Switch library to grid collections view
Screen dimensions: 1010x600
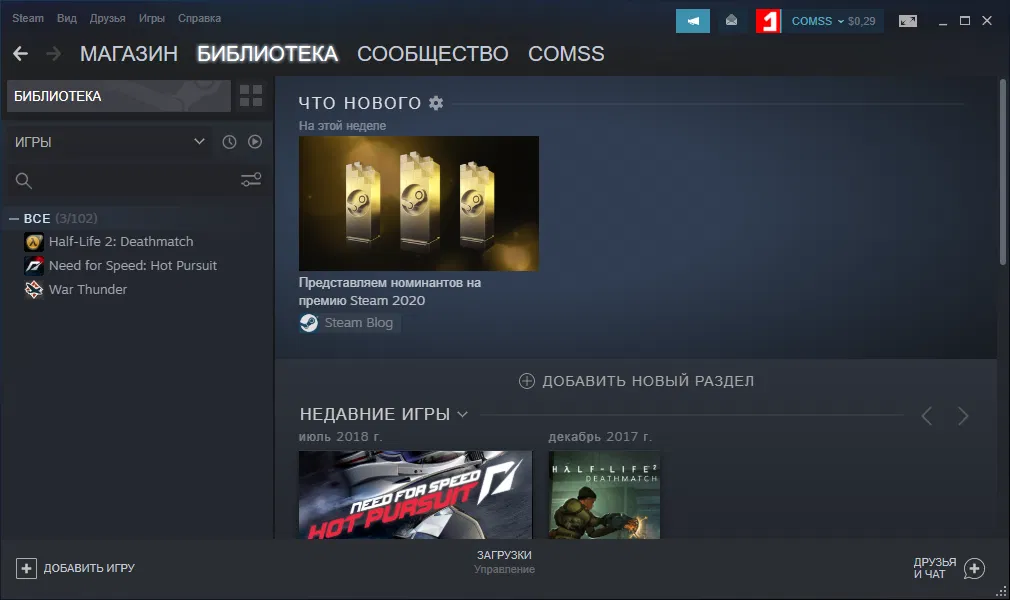[251, 96]
